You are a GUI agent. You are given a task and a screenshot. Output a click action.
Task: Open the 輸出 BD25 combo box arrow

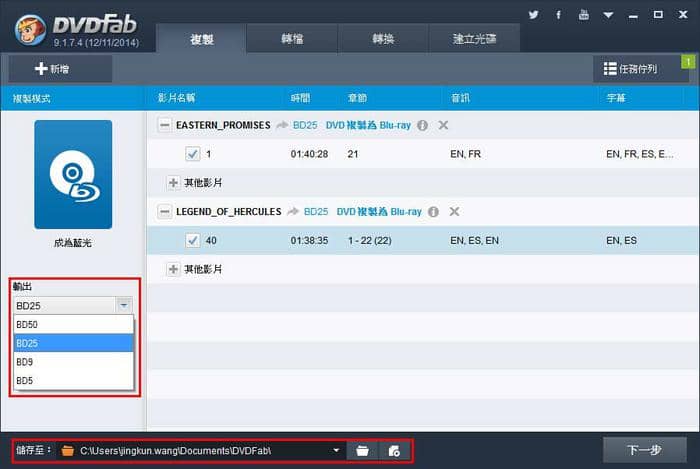[x=124, y=306]
